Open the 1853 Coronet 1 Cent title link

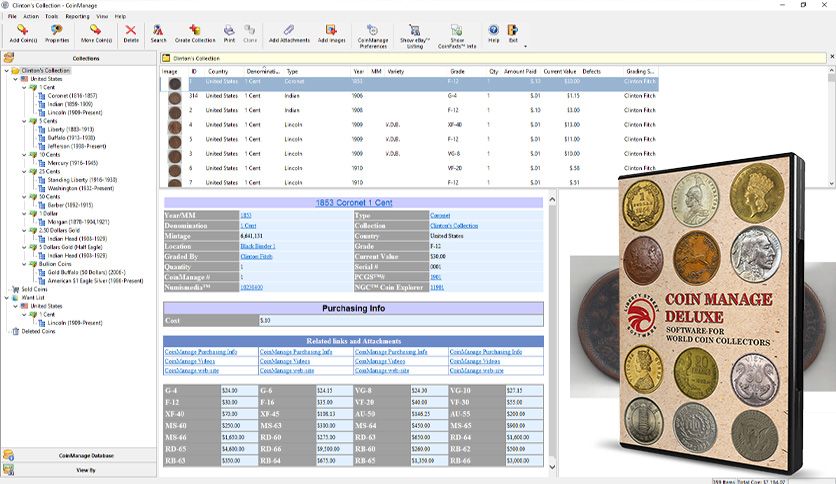(353, 203)
